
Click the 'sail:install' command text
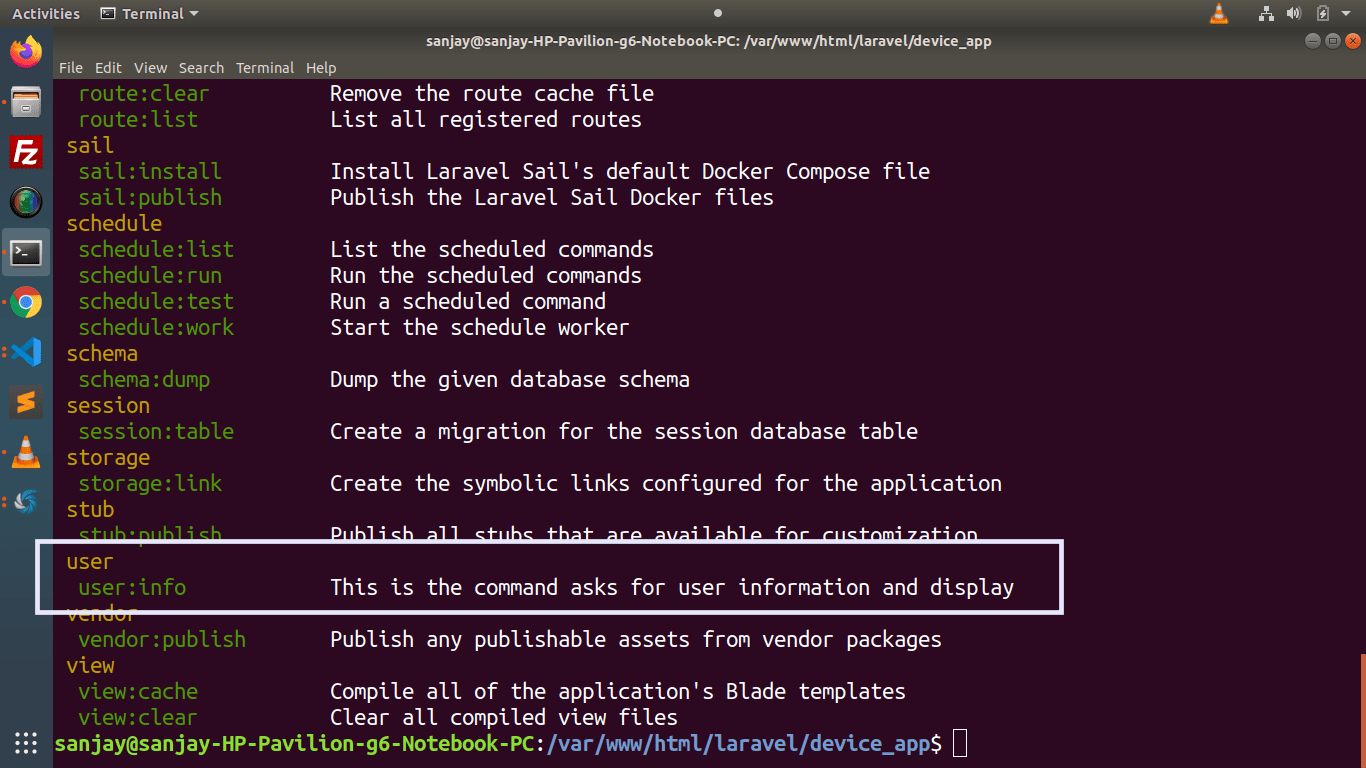pos(150,172)
